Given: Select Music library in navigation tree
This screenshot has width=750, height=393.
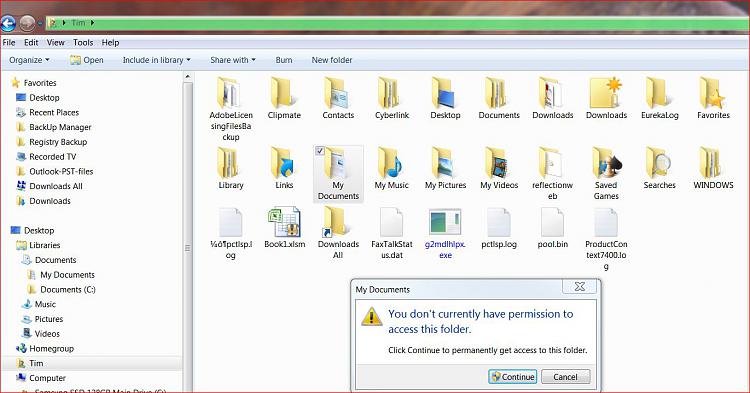Looking at the screenshot, I should click(39, 304).
